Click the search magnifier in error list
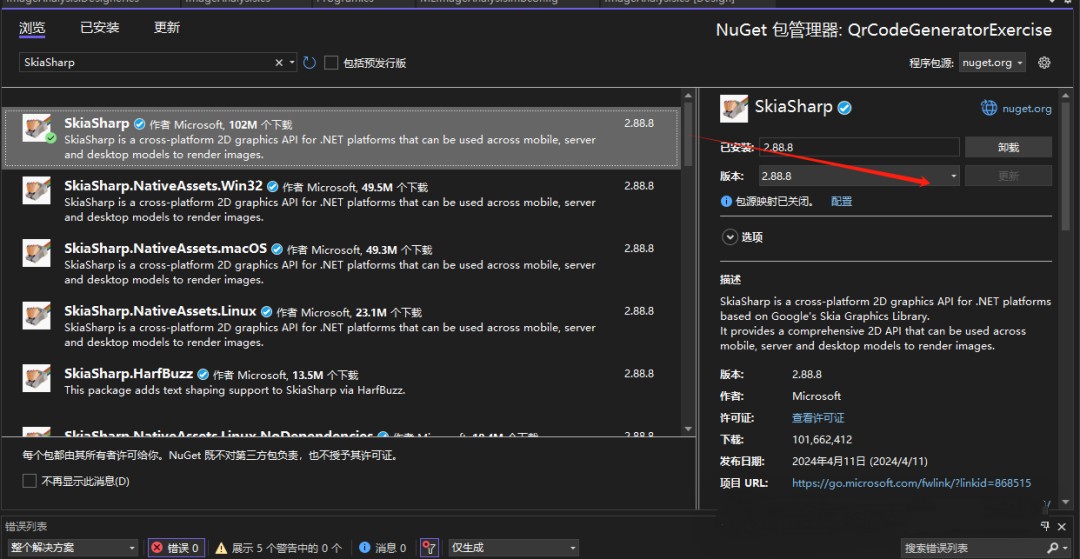This screenshot has height=559, width=1080. [1052, 548]
